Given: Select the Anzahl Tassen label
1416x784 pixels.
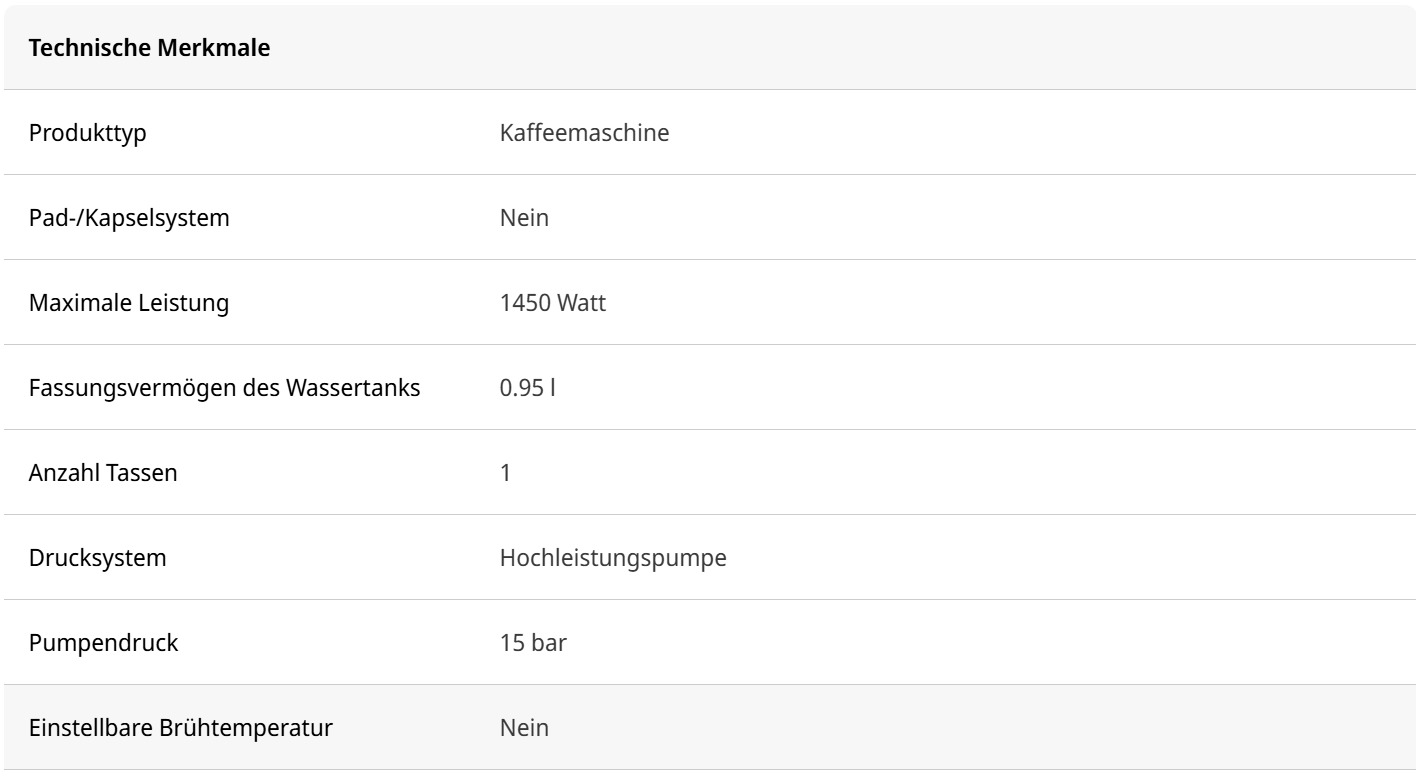Looking at the screenshot, I should pos(103,472).
